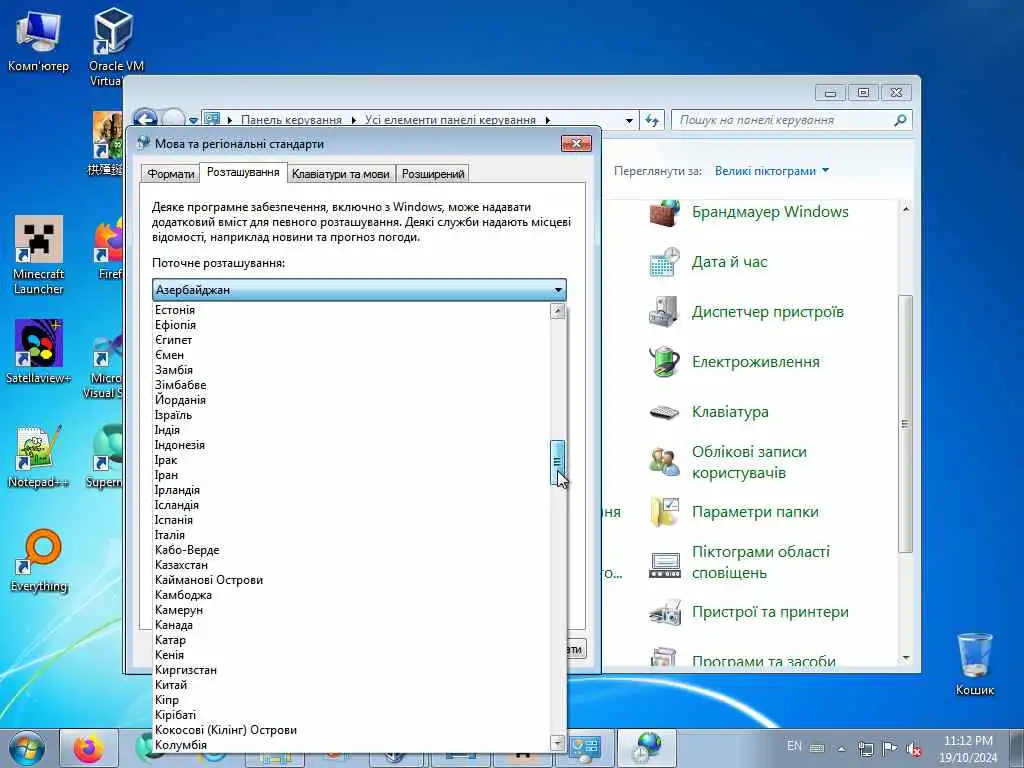Open address bar history dropdown arrow
The width and height of the screenshot is (1024, 768).
(629, 120)
